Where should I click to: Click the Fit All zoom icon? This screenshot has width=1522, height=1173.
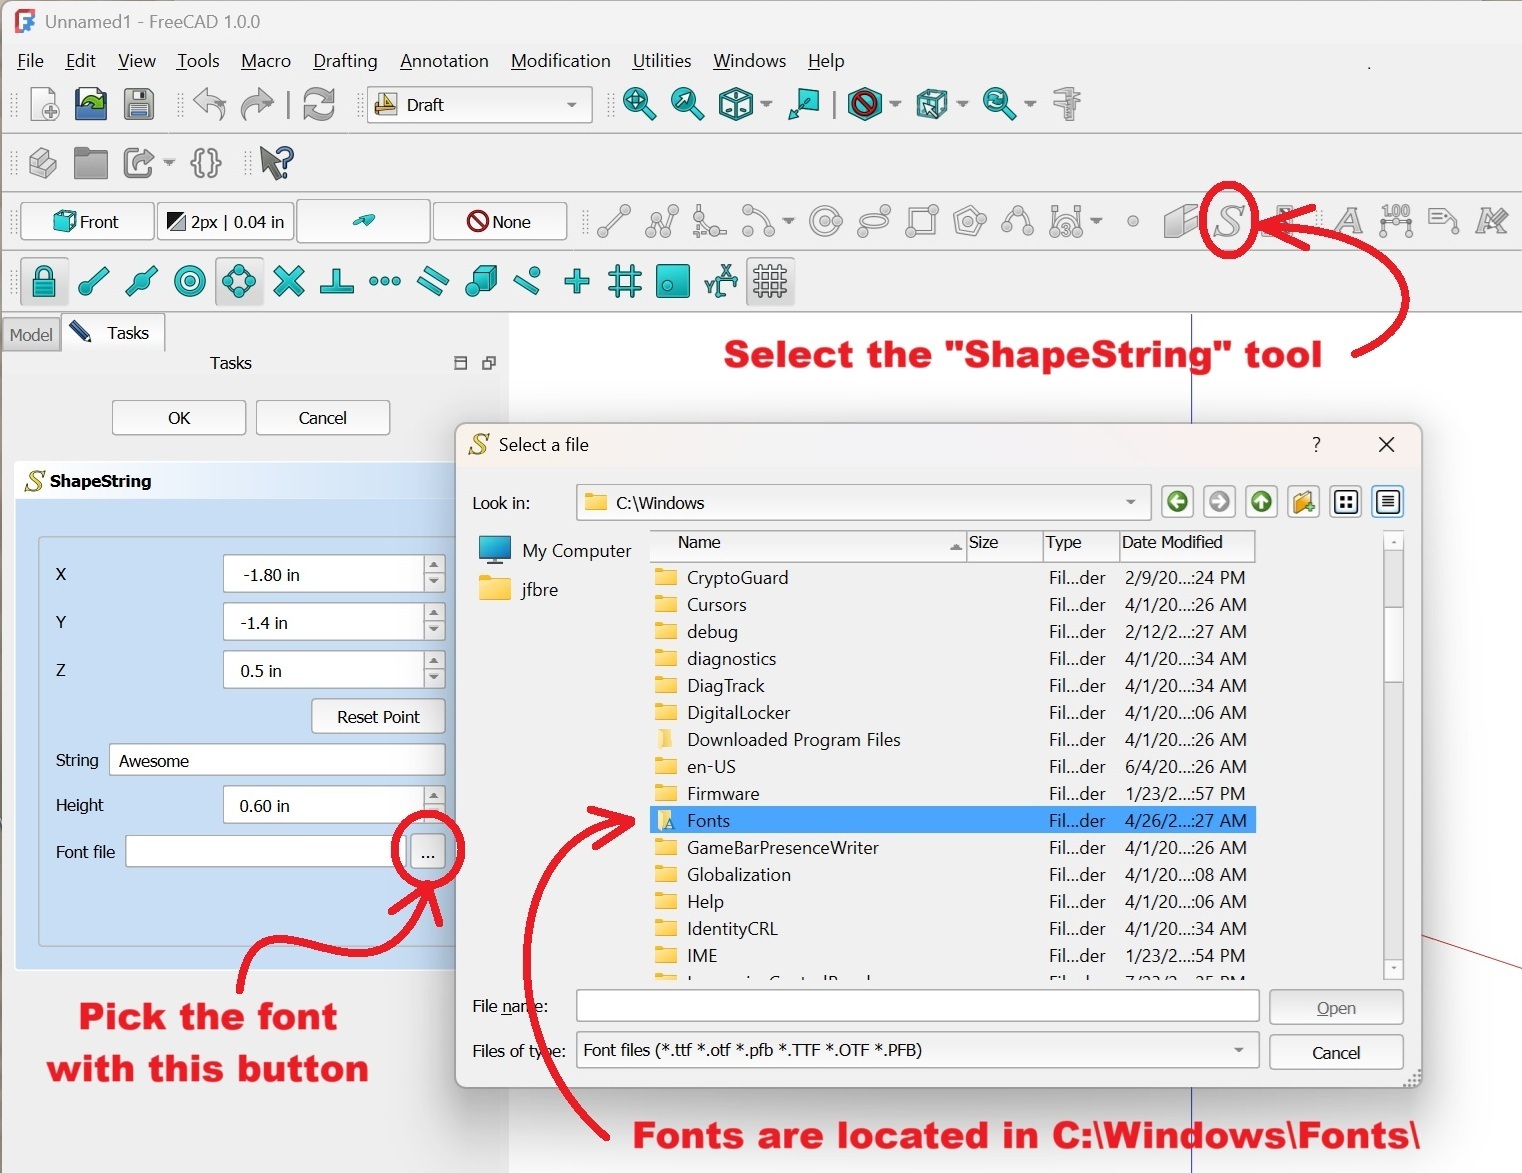point(639,104)
